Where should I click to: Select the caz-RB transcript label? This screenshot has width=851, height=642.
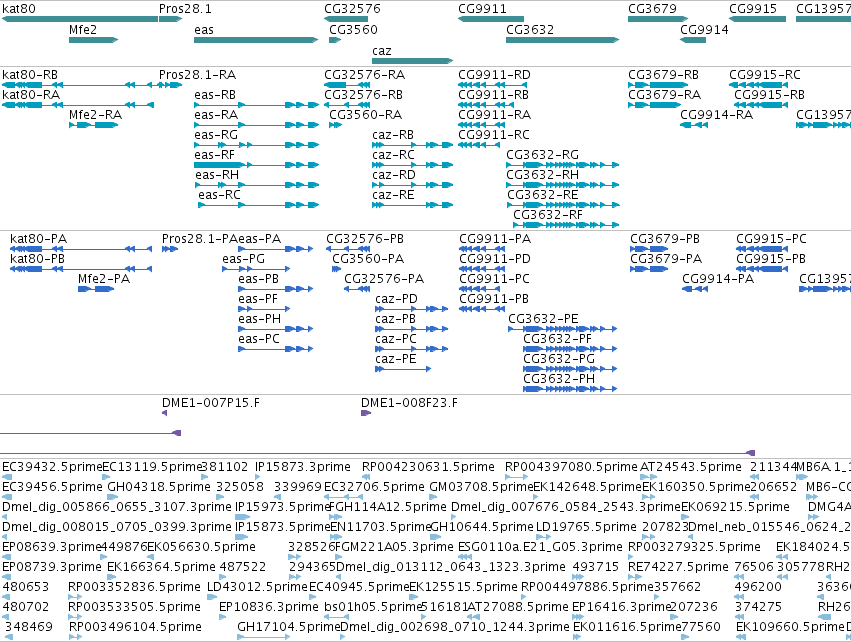[x=393, y=135]
